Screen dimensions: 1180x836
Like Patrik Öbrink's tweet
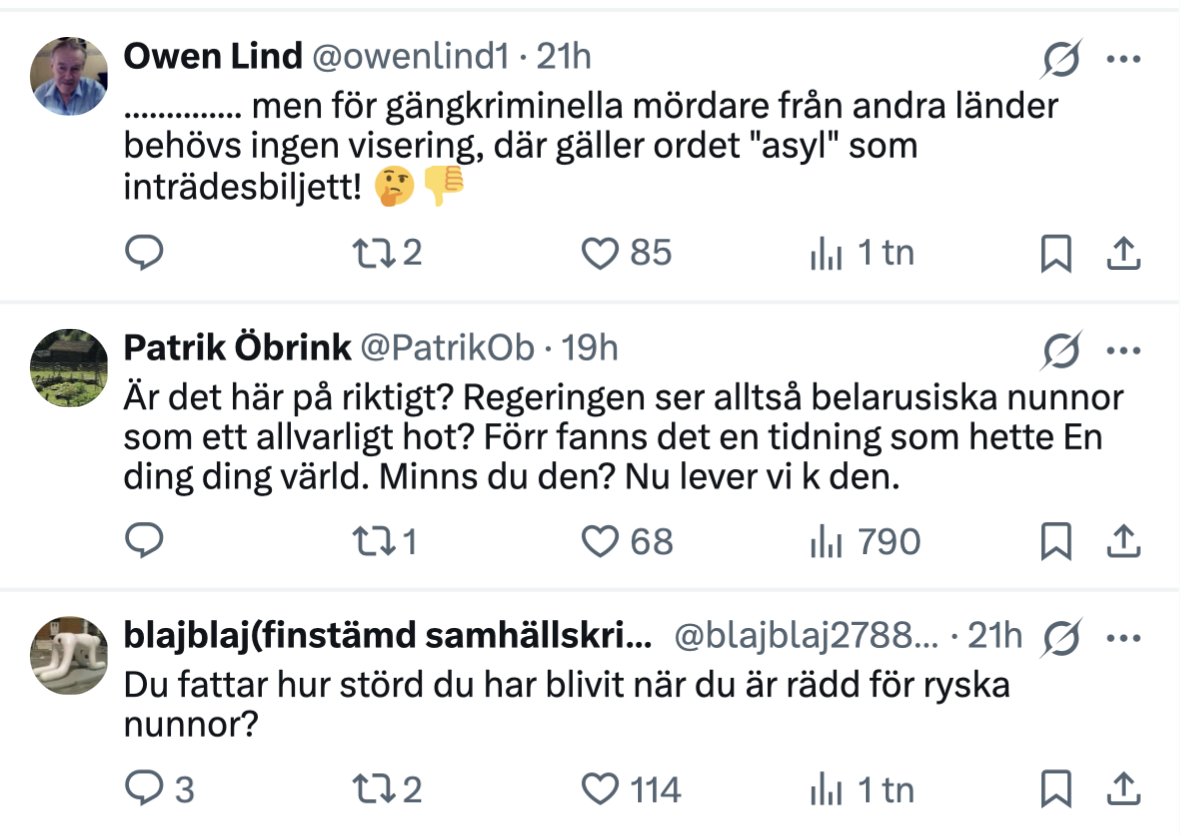(600, 541)
